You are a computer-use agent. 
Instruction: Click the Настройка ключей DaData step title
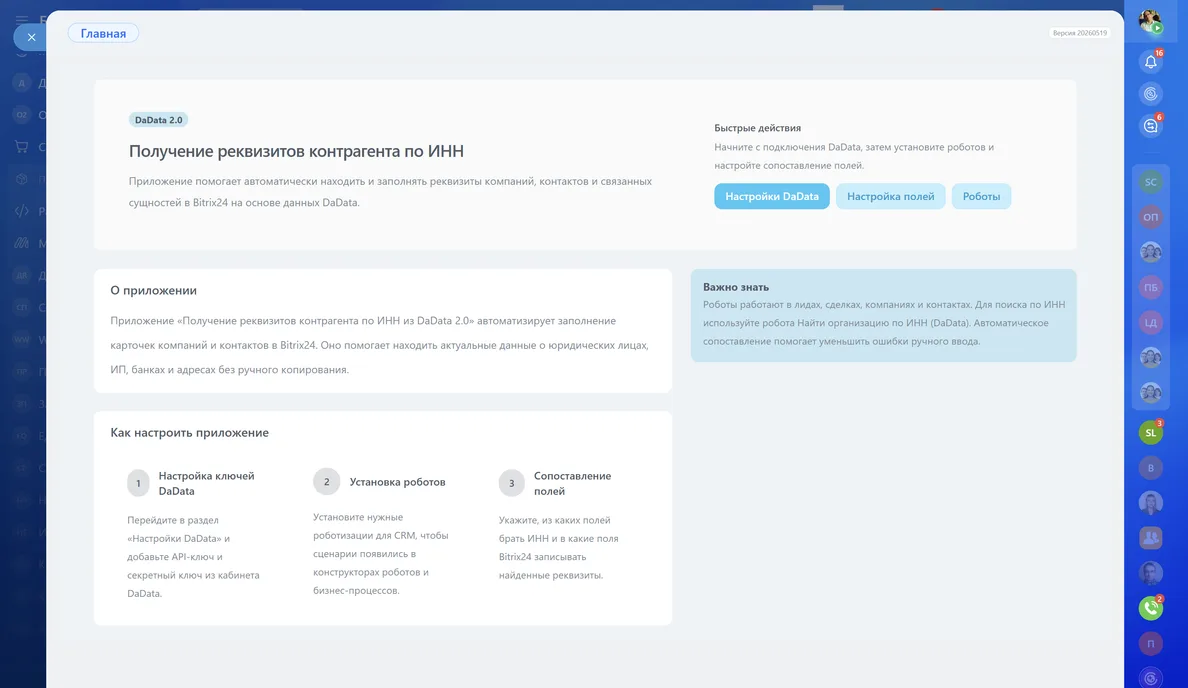pos(206,483)
